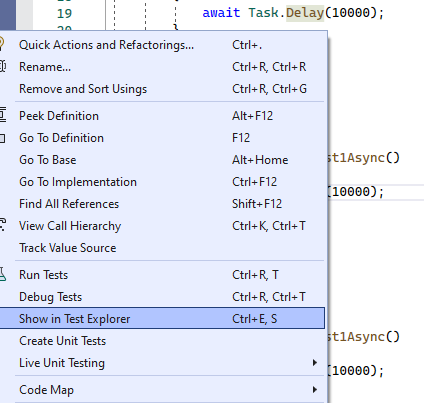Click the Rename icon
Screen dimensions: 424x403
tap(2, 67)
